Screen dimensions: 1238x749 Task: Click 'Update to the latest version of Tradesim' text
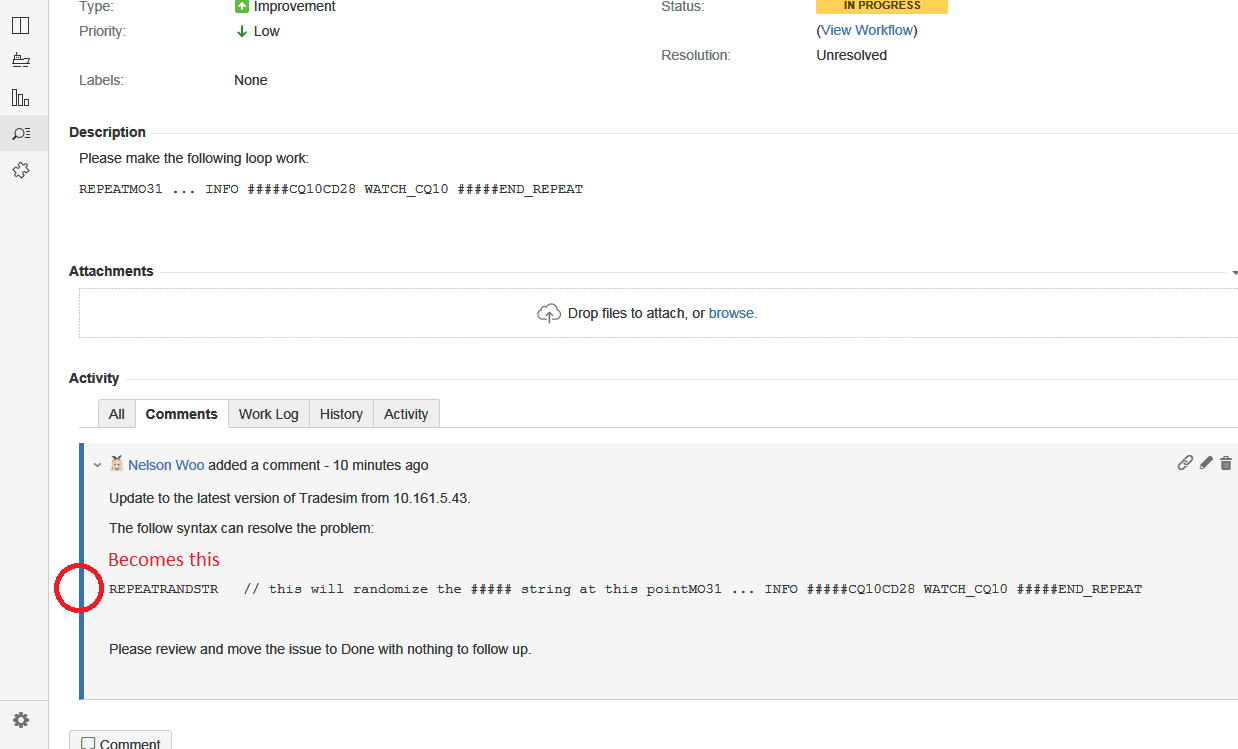[x=290, y=498]
